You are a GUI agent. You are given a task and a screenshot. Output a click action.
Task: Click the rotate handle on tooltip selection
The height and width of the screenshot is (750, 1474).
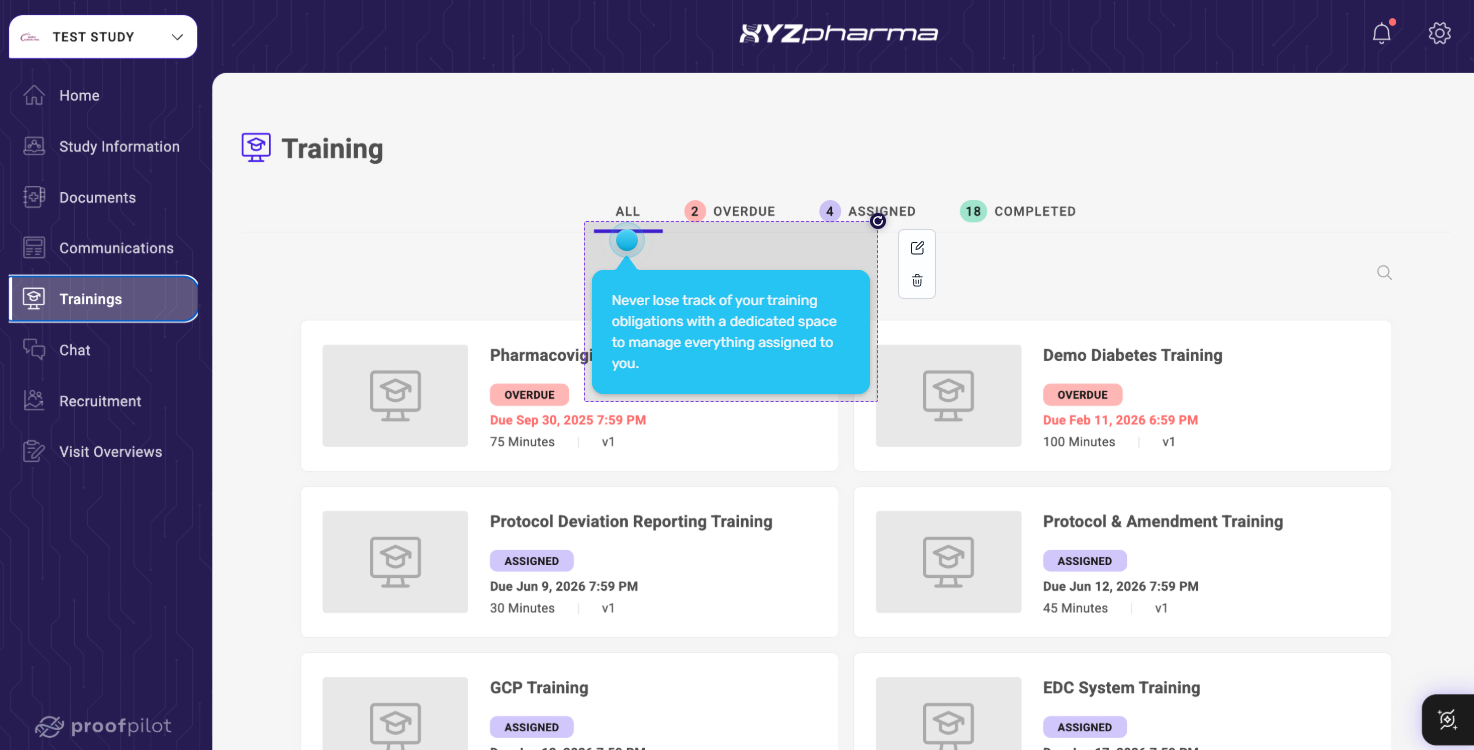pyautogui.click(x=878, y=221)
